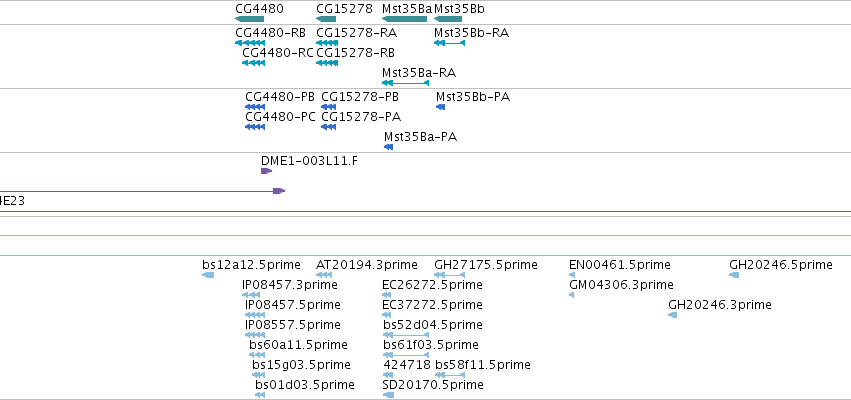Click the bs12a12.5prime EST glyph
The image size is (851, 400).
pyautogui.click(x=208, y=275)
